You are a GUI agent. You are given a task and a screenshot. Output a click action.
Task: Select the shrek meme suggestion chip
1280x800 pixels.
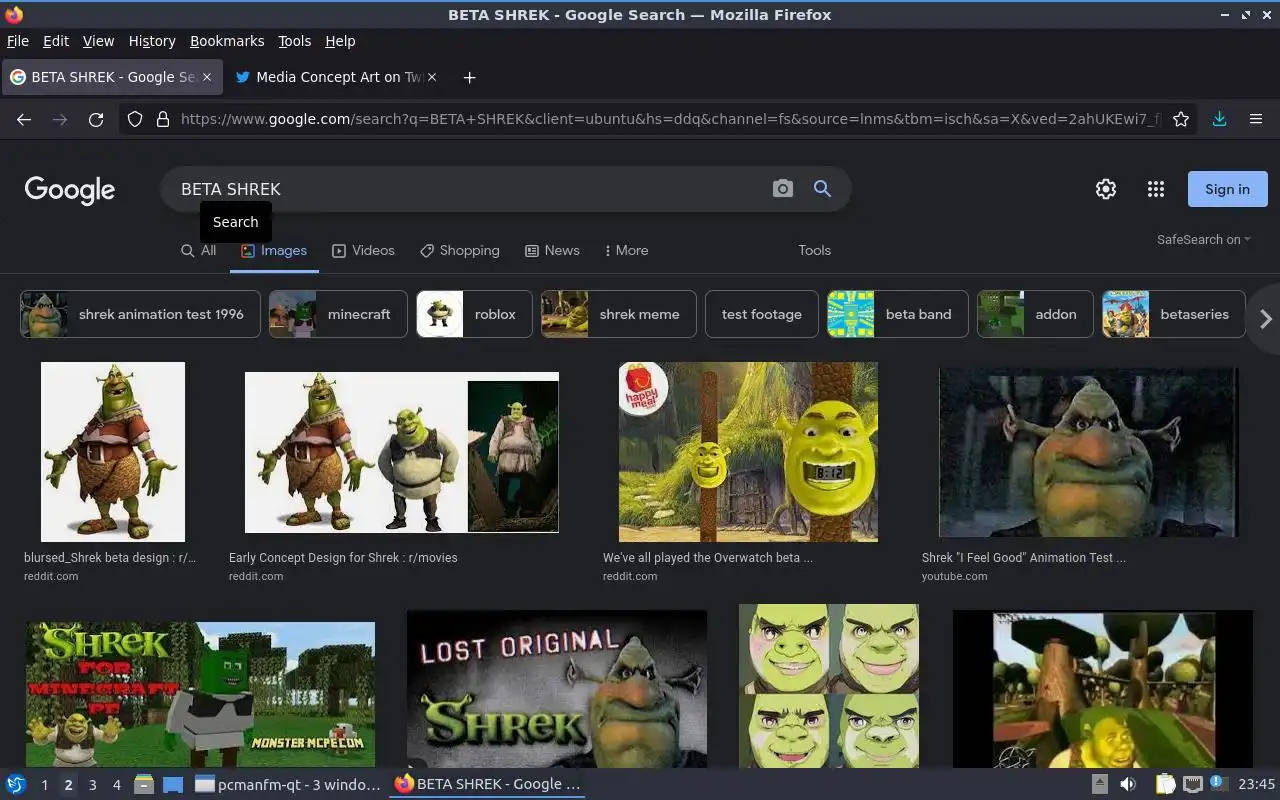tap(619, 314)
